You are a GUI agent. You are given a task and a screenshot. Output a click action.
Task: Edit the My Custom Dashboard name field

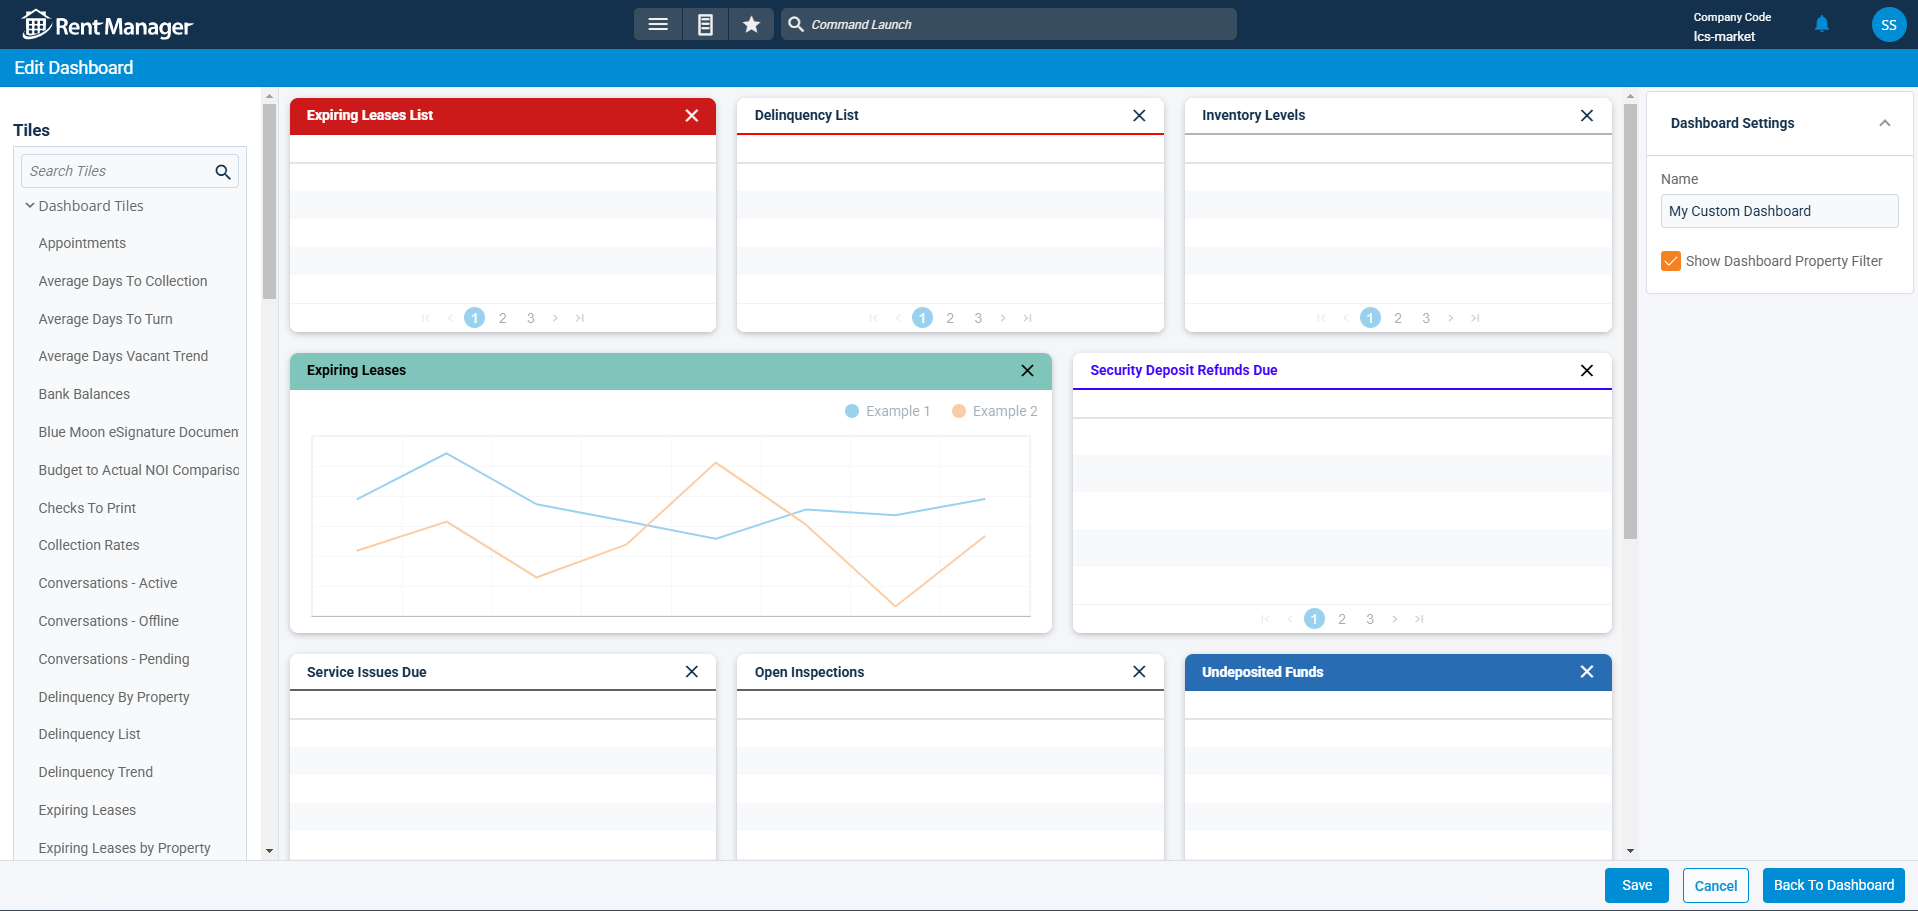pyautogui.click(x=1779, y=211)
